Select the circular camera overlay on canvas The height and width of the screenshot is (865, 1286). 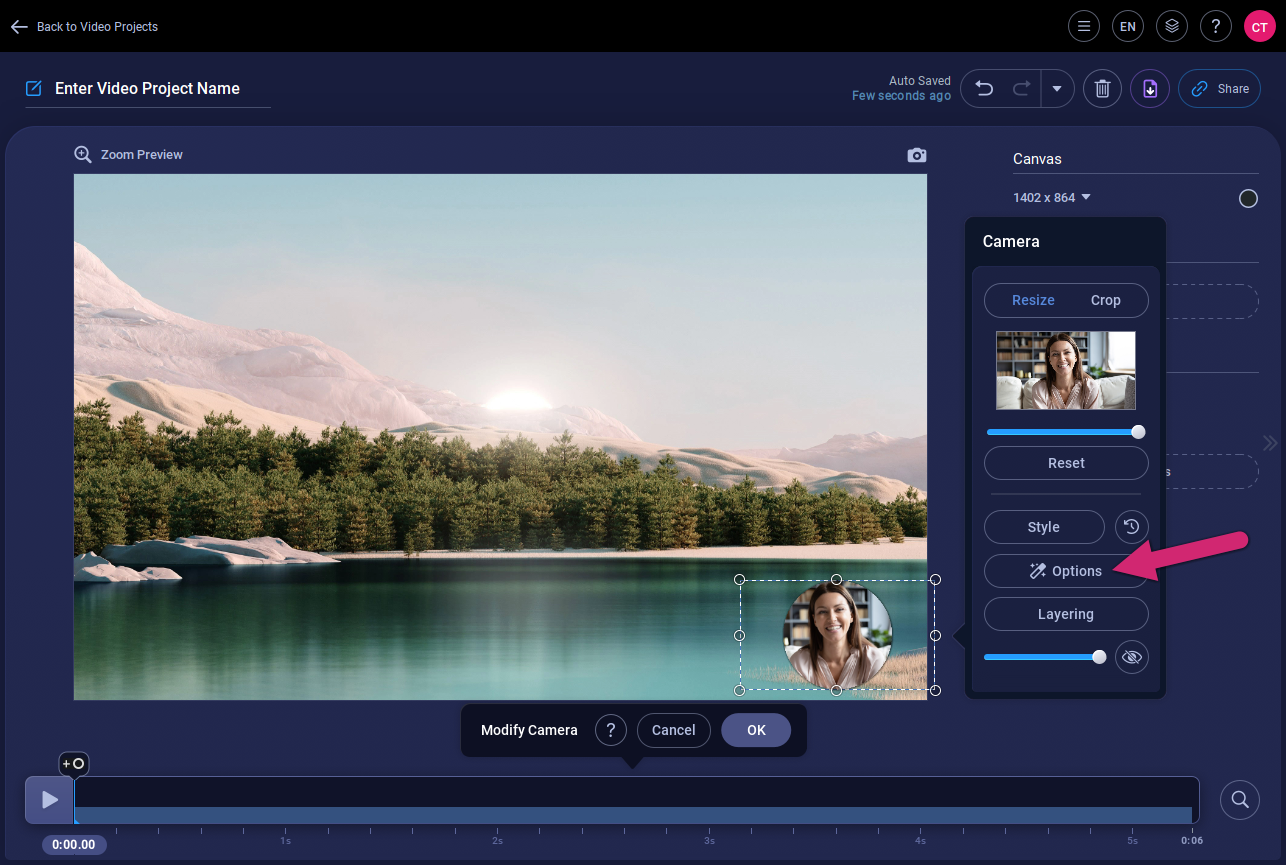point(837,634)
